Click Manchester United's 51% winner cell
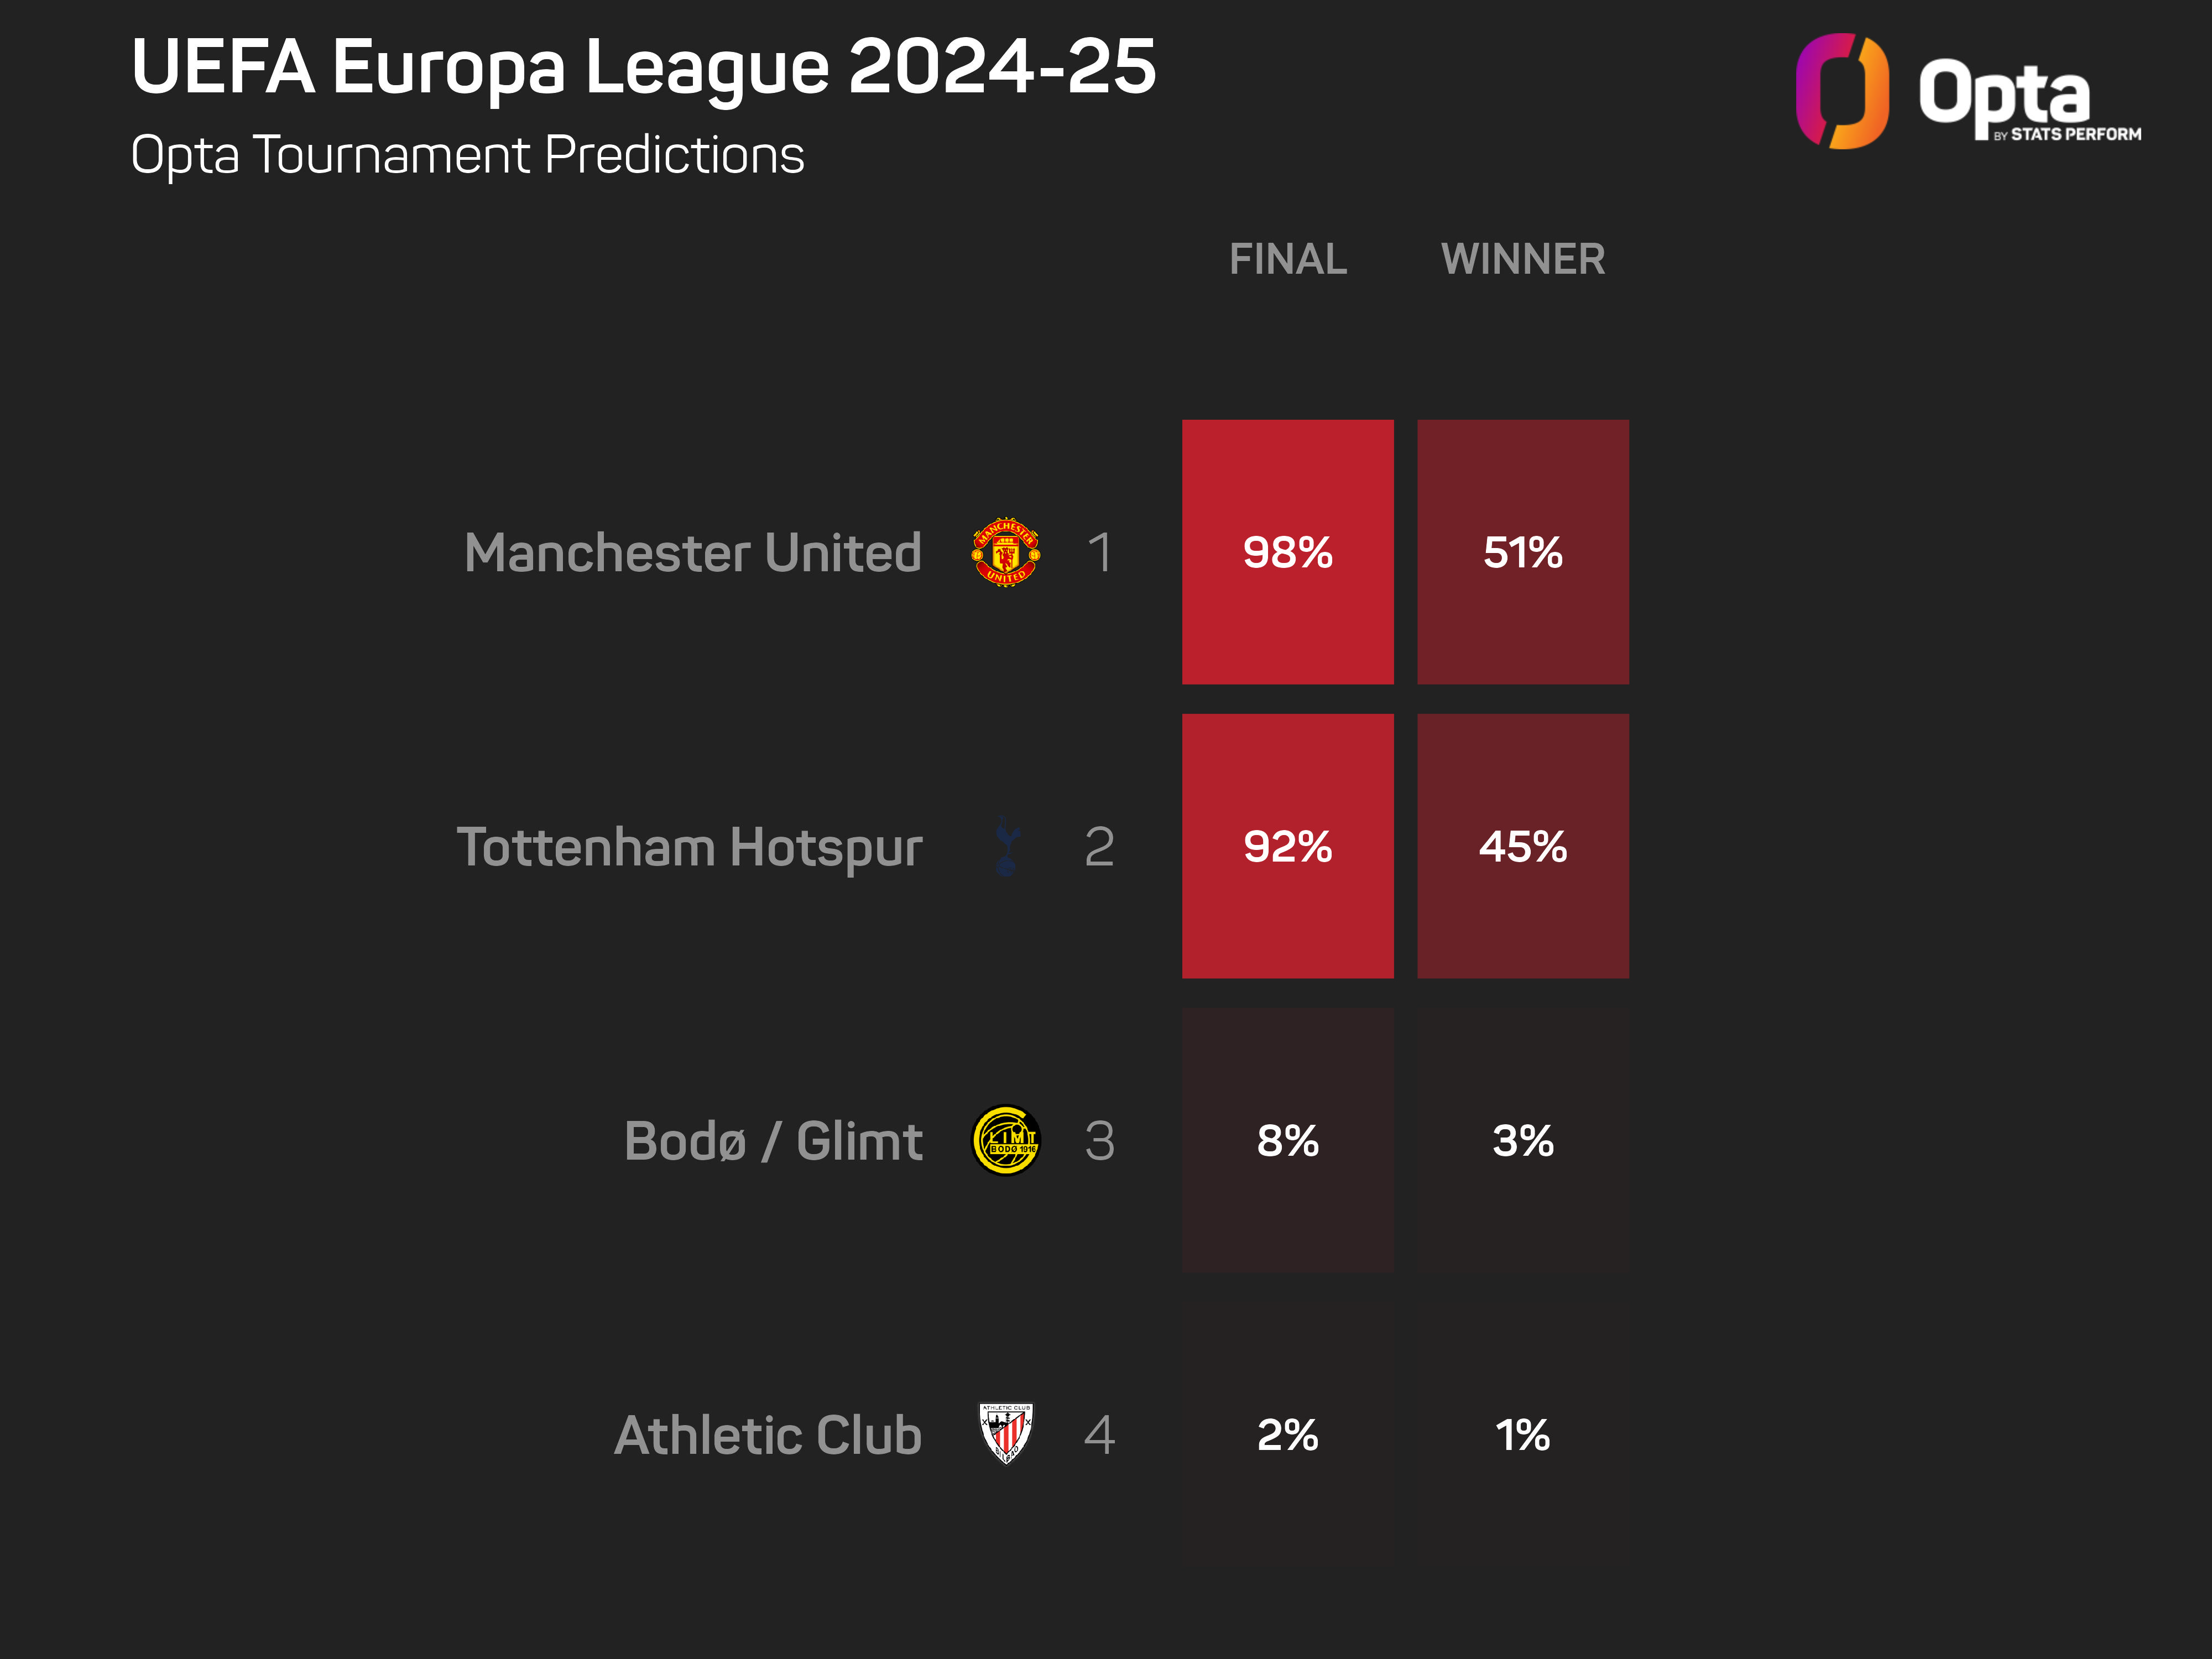Screen dimensions: 2212x1659 [1522, 552]
